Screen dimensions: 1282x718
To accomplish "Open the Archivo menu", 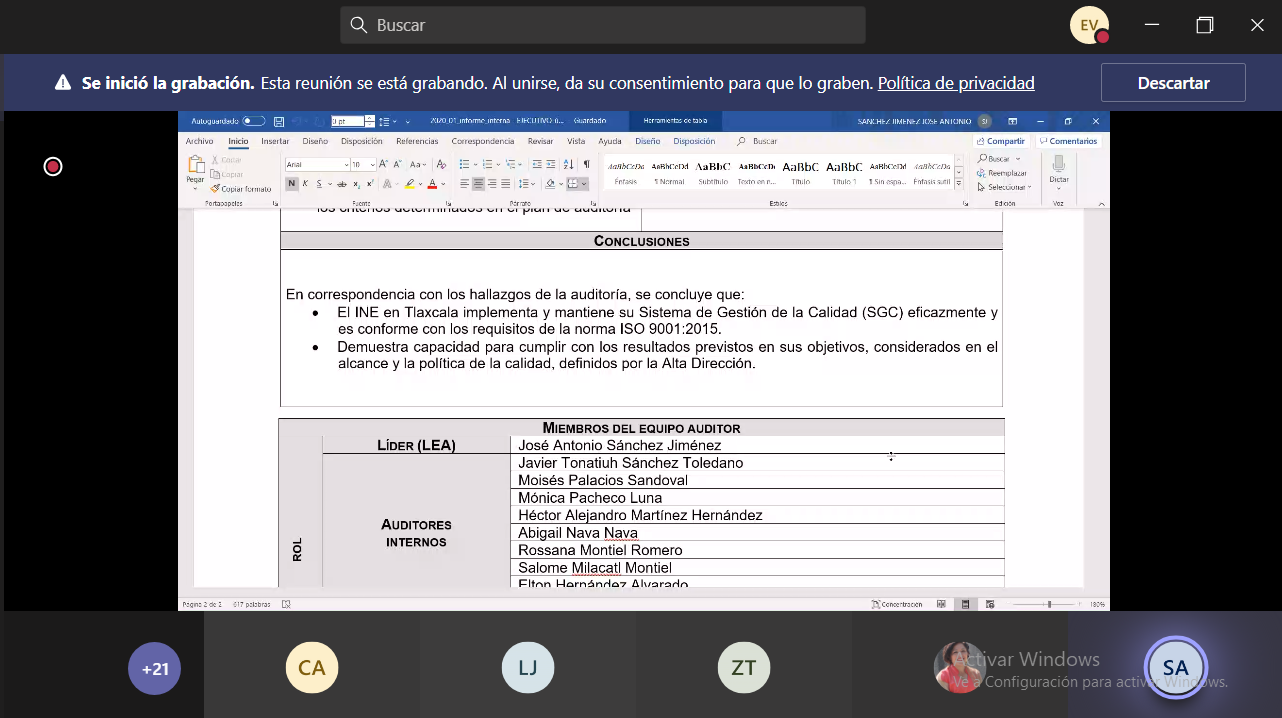I will pyautogui.click(x=199, y=141).
